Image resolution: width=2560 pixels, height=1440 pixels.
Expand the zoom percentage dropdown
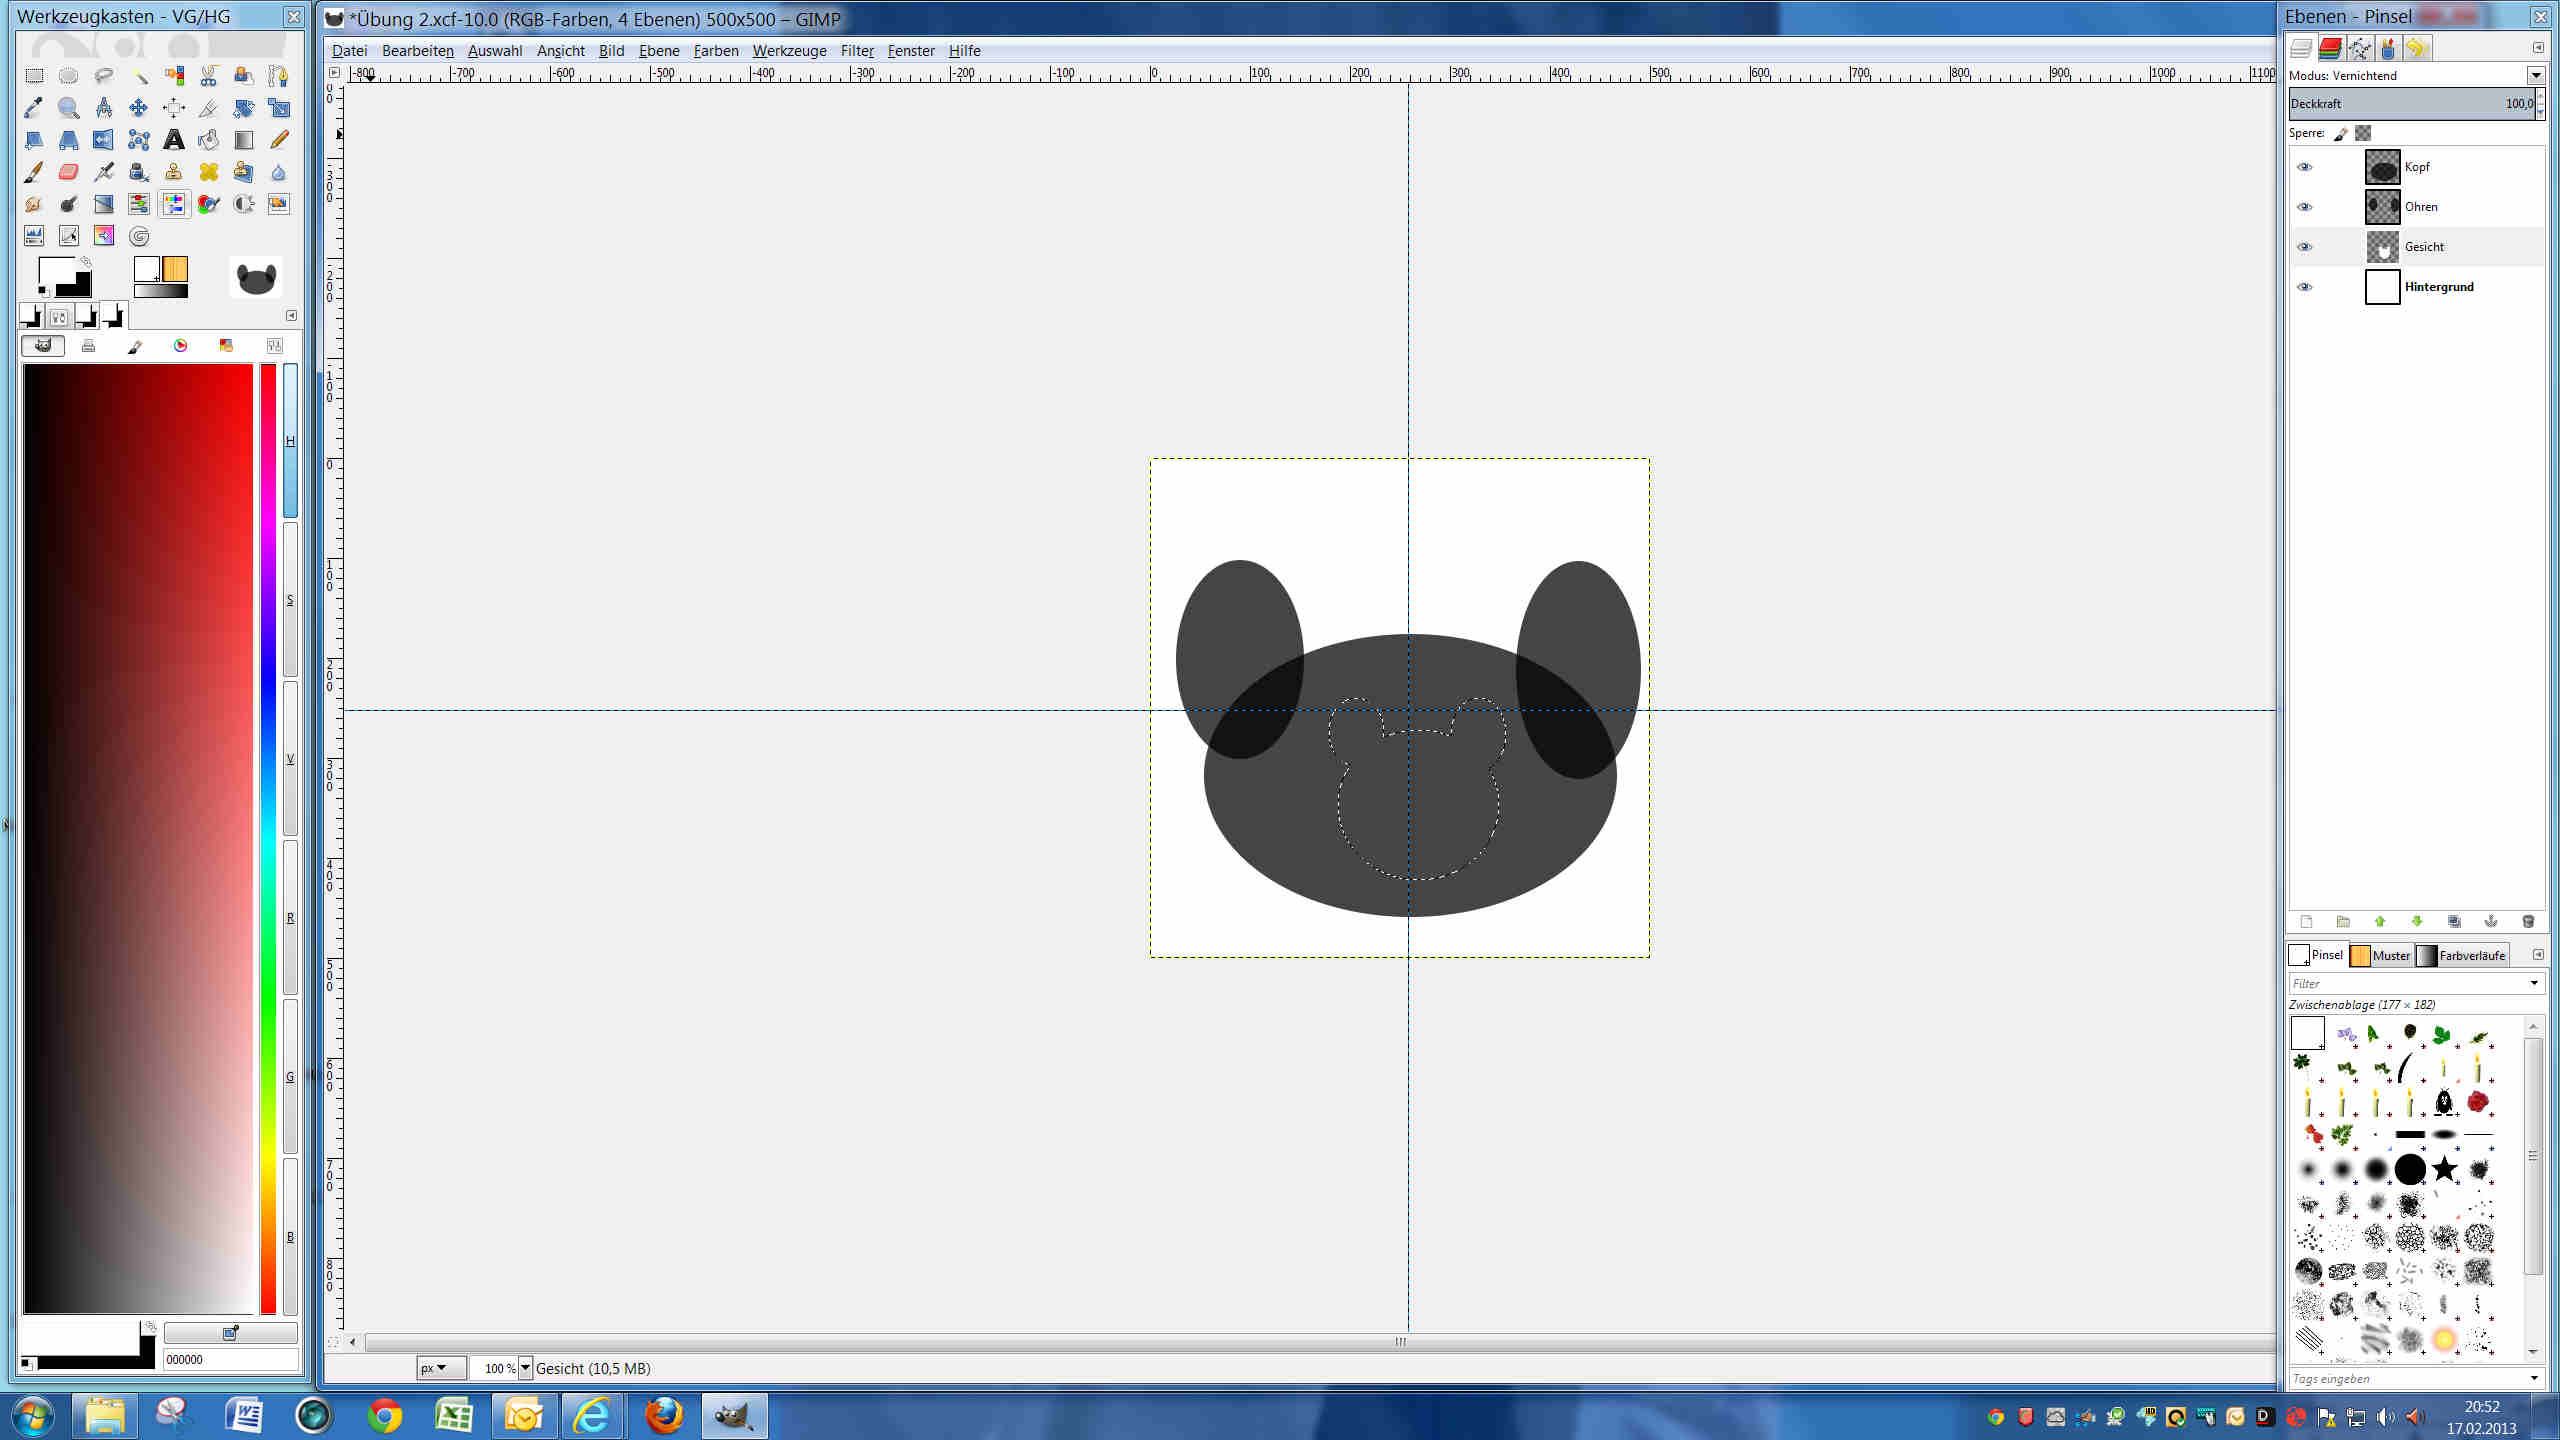point(525,1367)
